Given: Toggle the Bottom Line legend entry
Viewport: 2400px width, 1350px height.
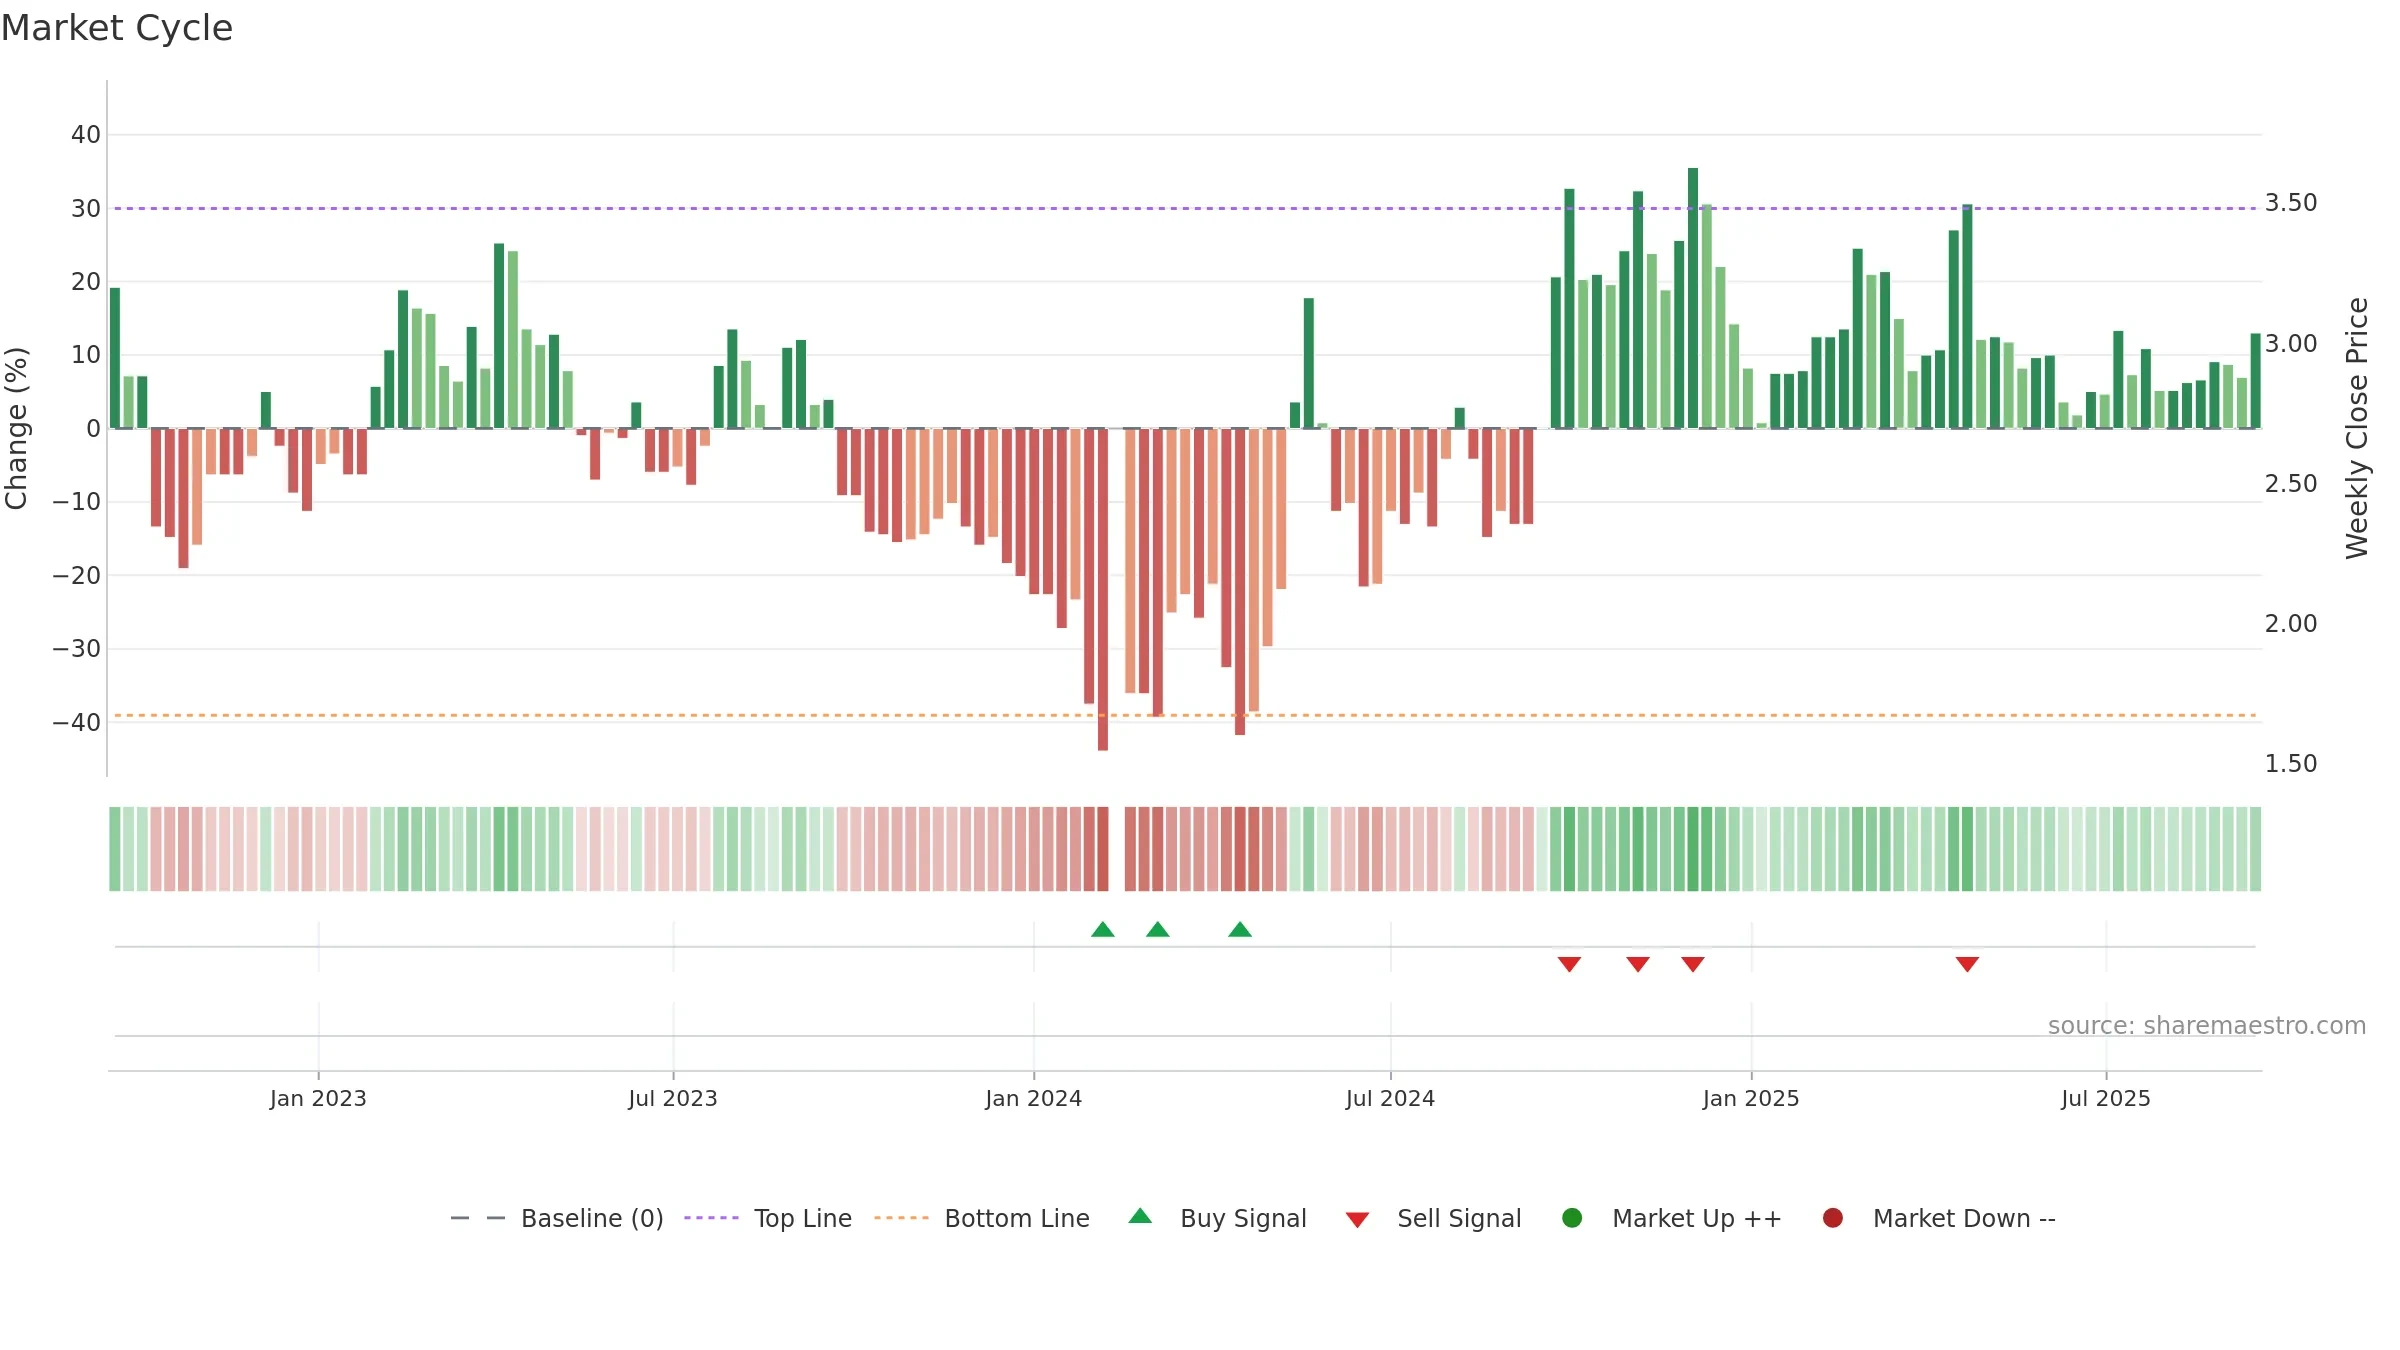Looking at the screenshot, I should click(x=982, y=1218).
